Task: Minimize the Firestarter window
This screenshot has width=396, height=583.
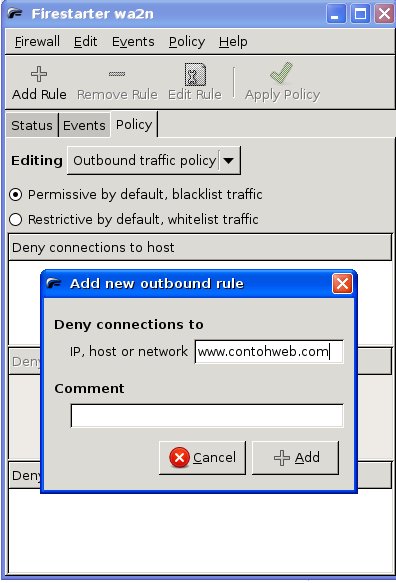Action: pos(336,14)
